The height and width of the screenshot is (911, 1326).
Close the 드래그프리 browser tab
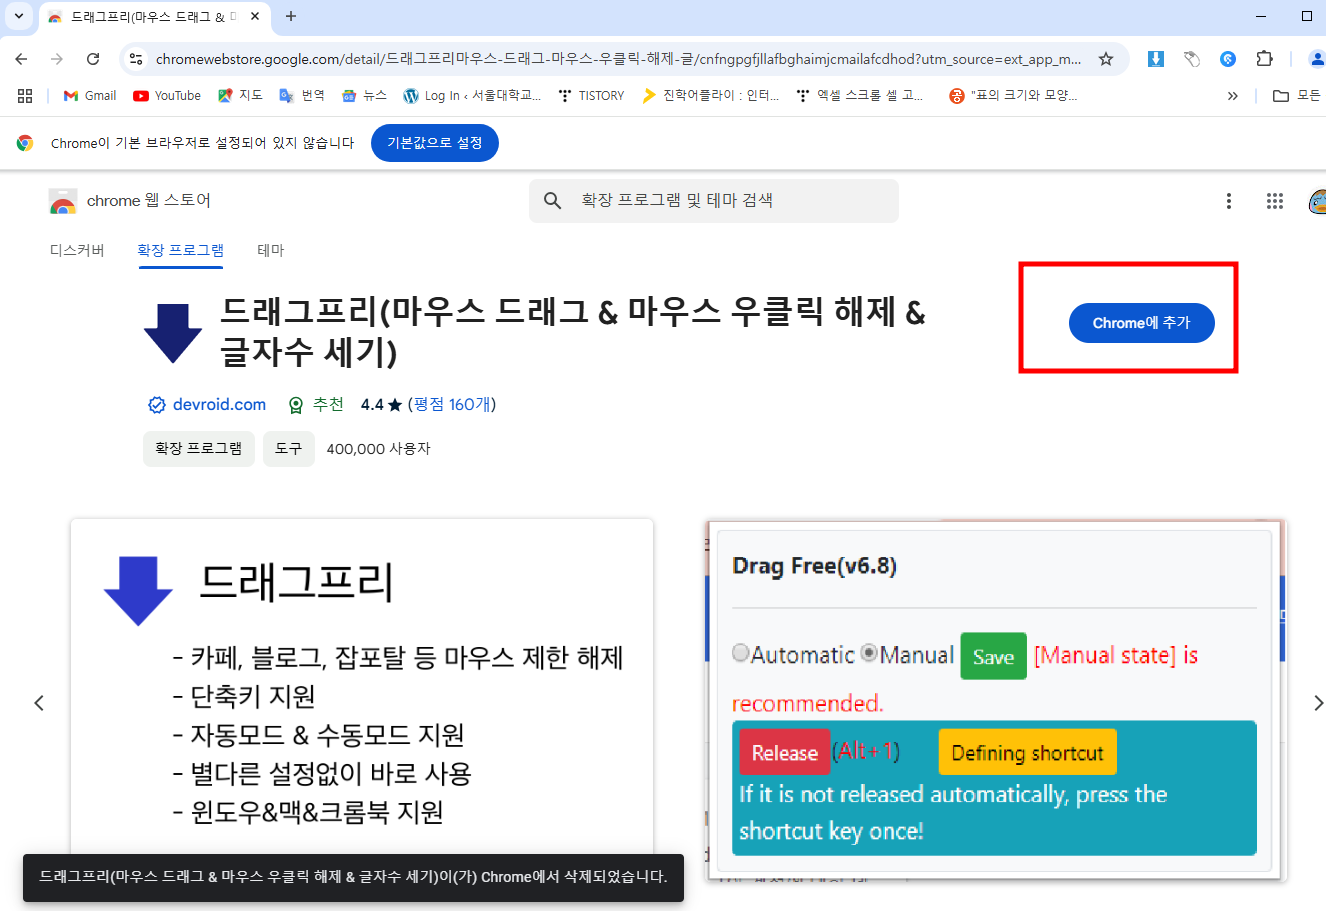point(255,17)
